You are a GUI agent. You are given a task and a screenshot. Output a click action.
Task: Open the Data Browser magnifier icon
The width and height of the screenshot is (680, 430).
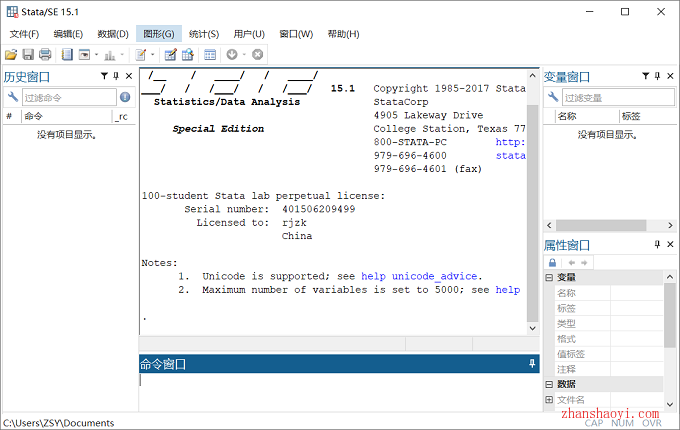188,55
